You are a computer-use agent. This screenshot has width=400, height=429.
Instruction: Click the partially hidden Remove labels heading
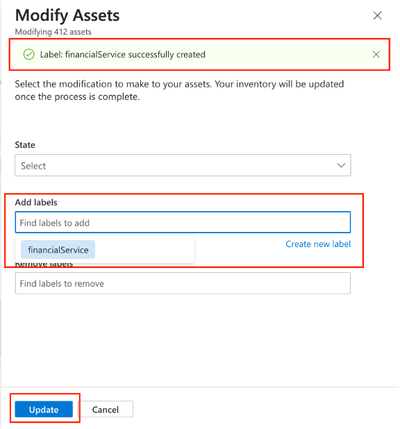click(44, 265)
